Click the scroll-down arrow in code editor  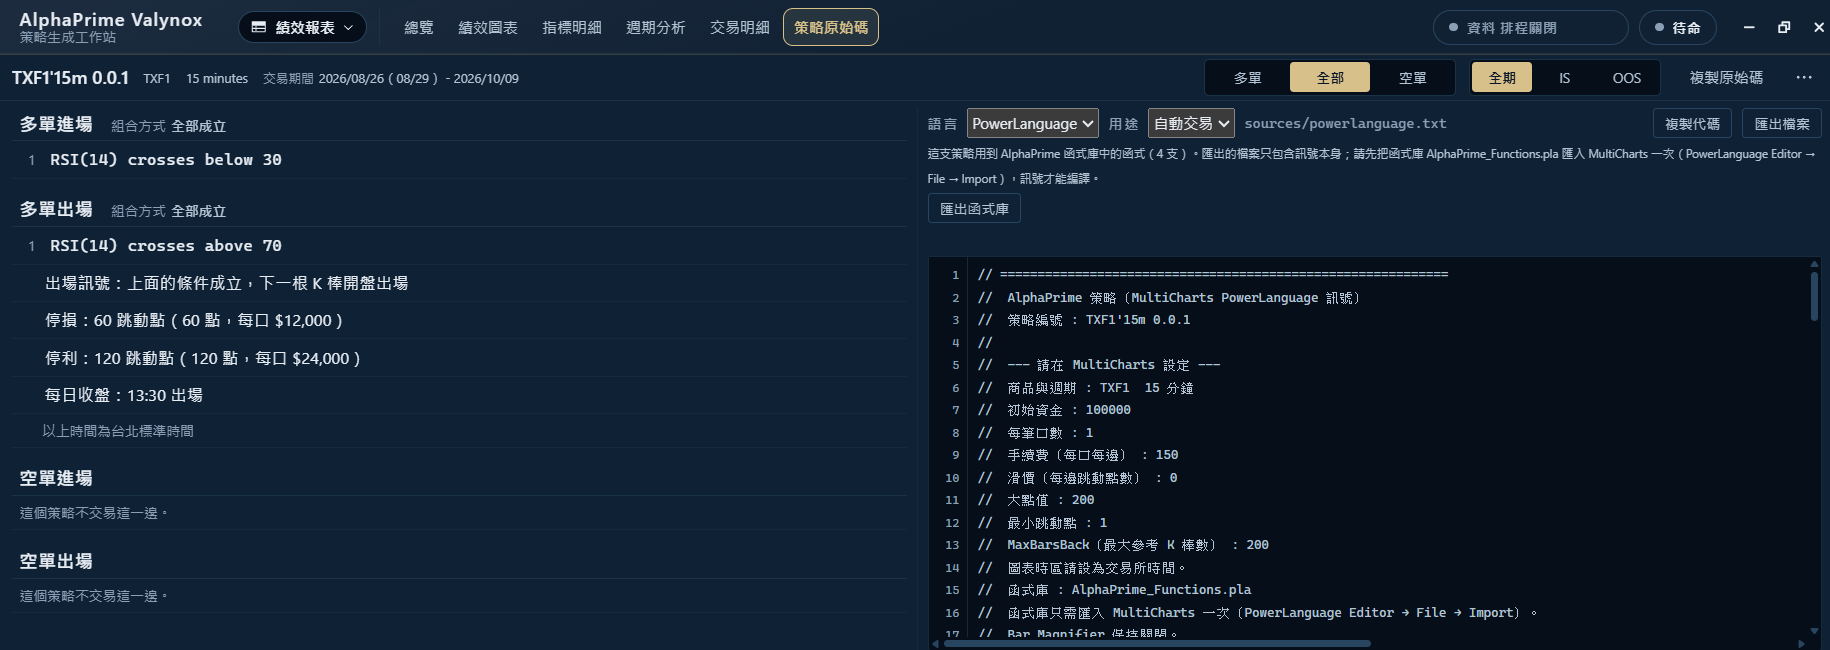(1814, 631)
